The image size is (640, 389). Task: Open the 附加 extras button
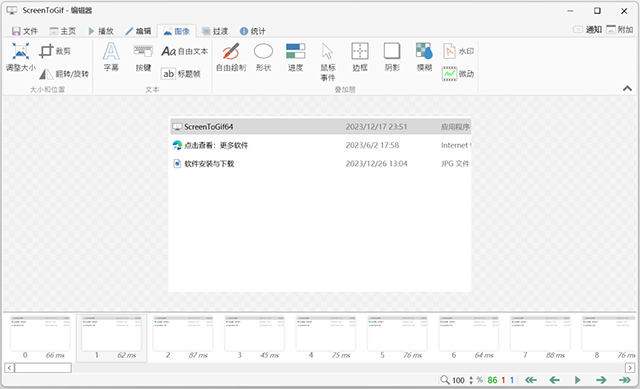620,29
